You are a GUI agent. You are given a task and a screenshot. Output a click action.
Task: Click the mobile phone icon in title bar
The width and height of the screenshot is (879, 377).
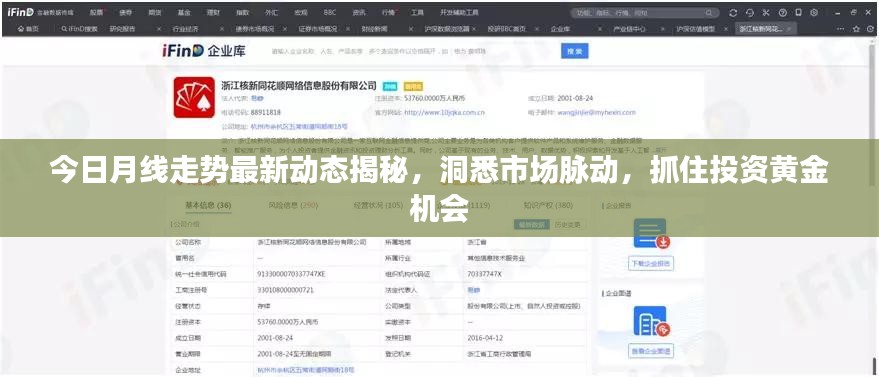pos(798,12)
